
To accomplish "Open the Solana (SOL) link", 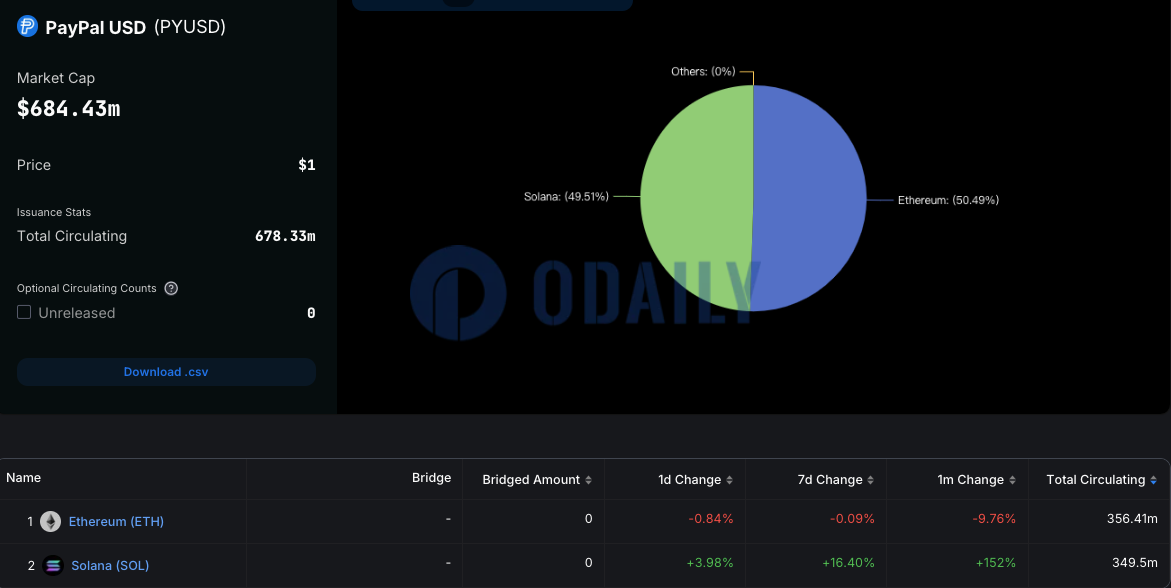I will (x=110, y=566).
